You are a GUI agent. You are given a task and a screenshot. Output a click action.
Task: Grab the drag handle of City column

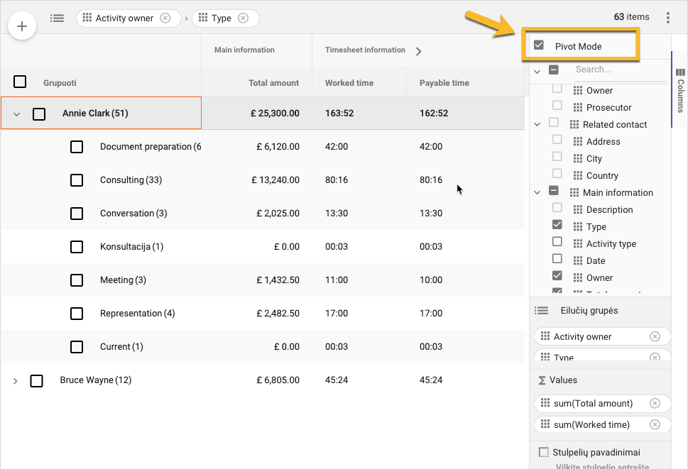point(578,158)
